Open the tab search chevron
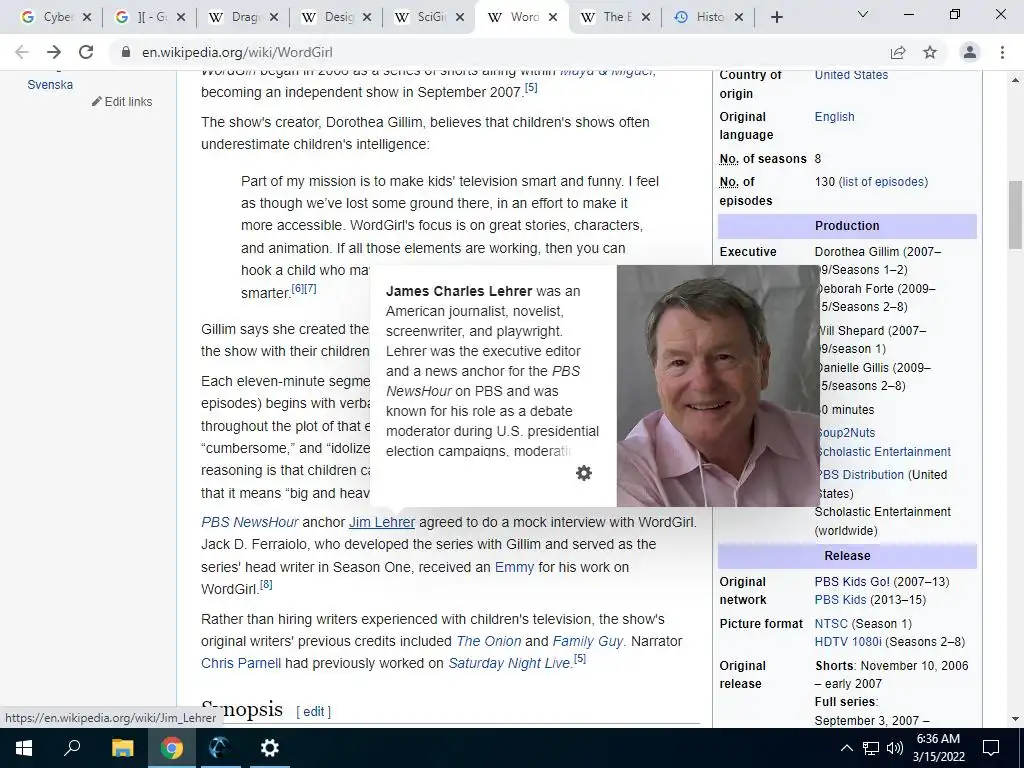Image resolution: width=1024 pixels, height=768 pixels. coord(863,14)
